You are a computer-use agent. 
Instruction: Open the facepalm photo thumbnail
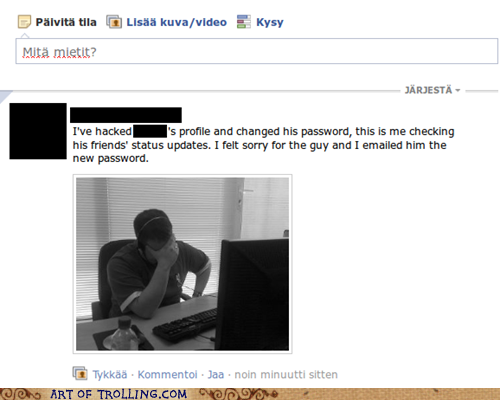183,264
